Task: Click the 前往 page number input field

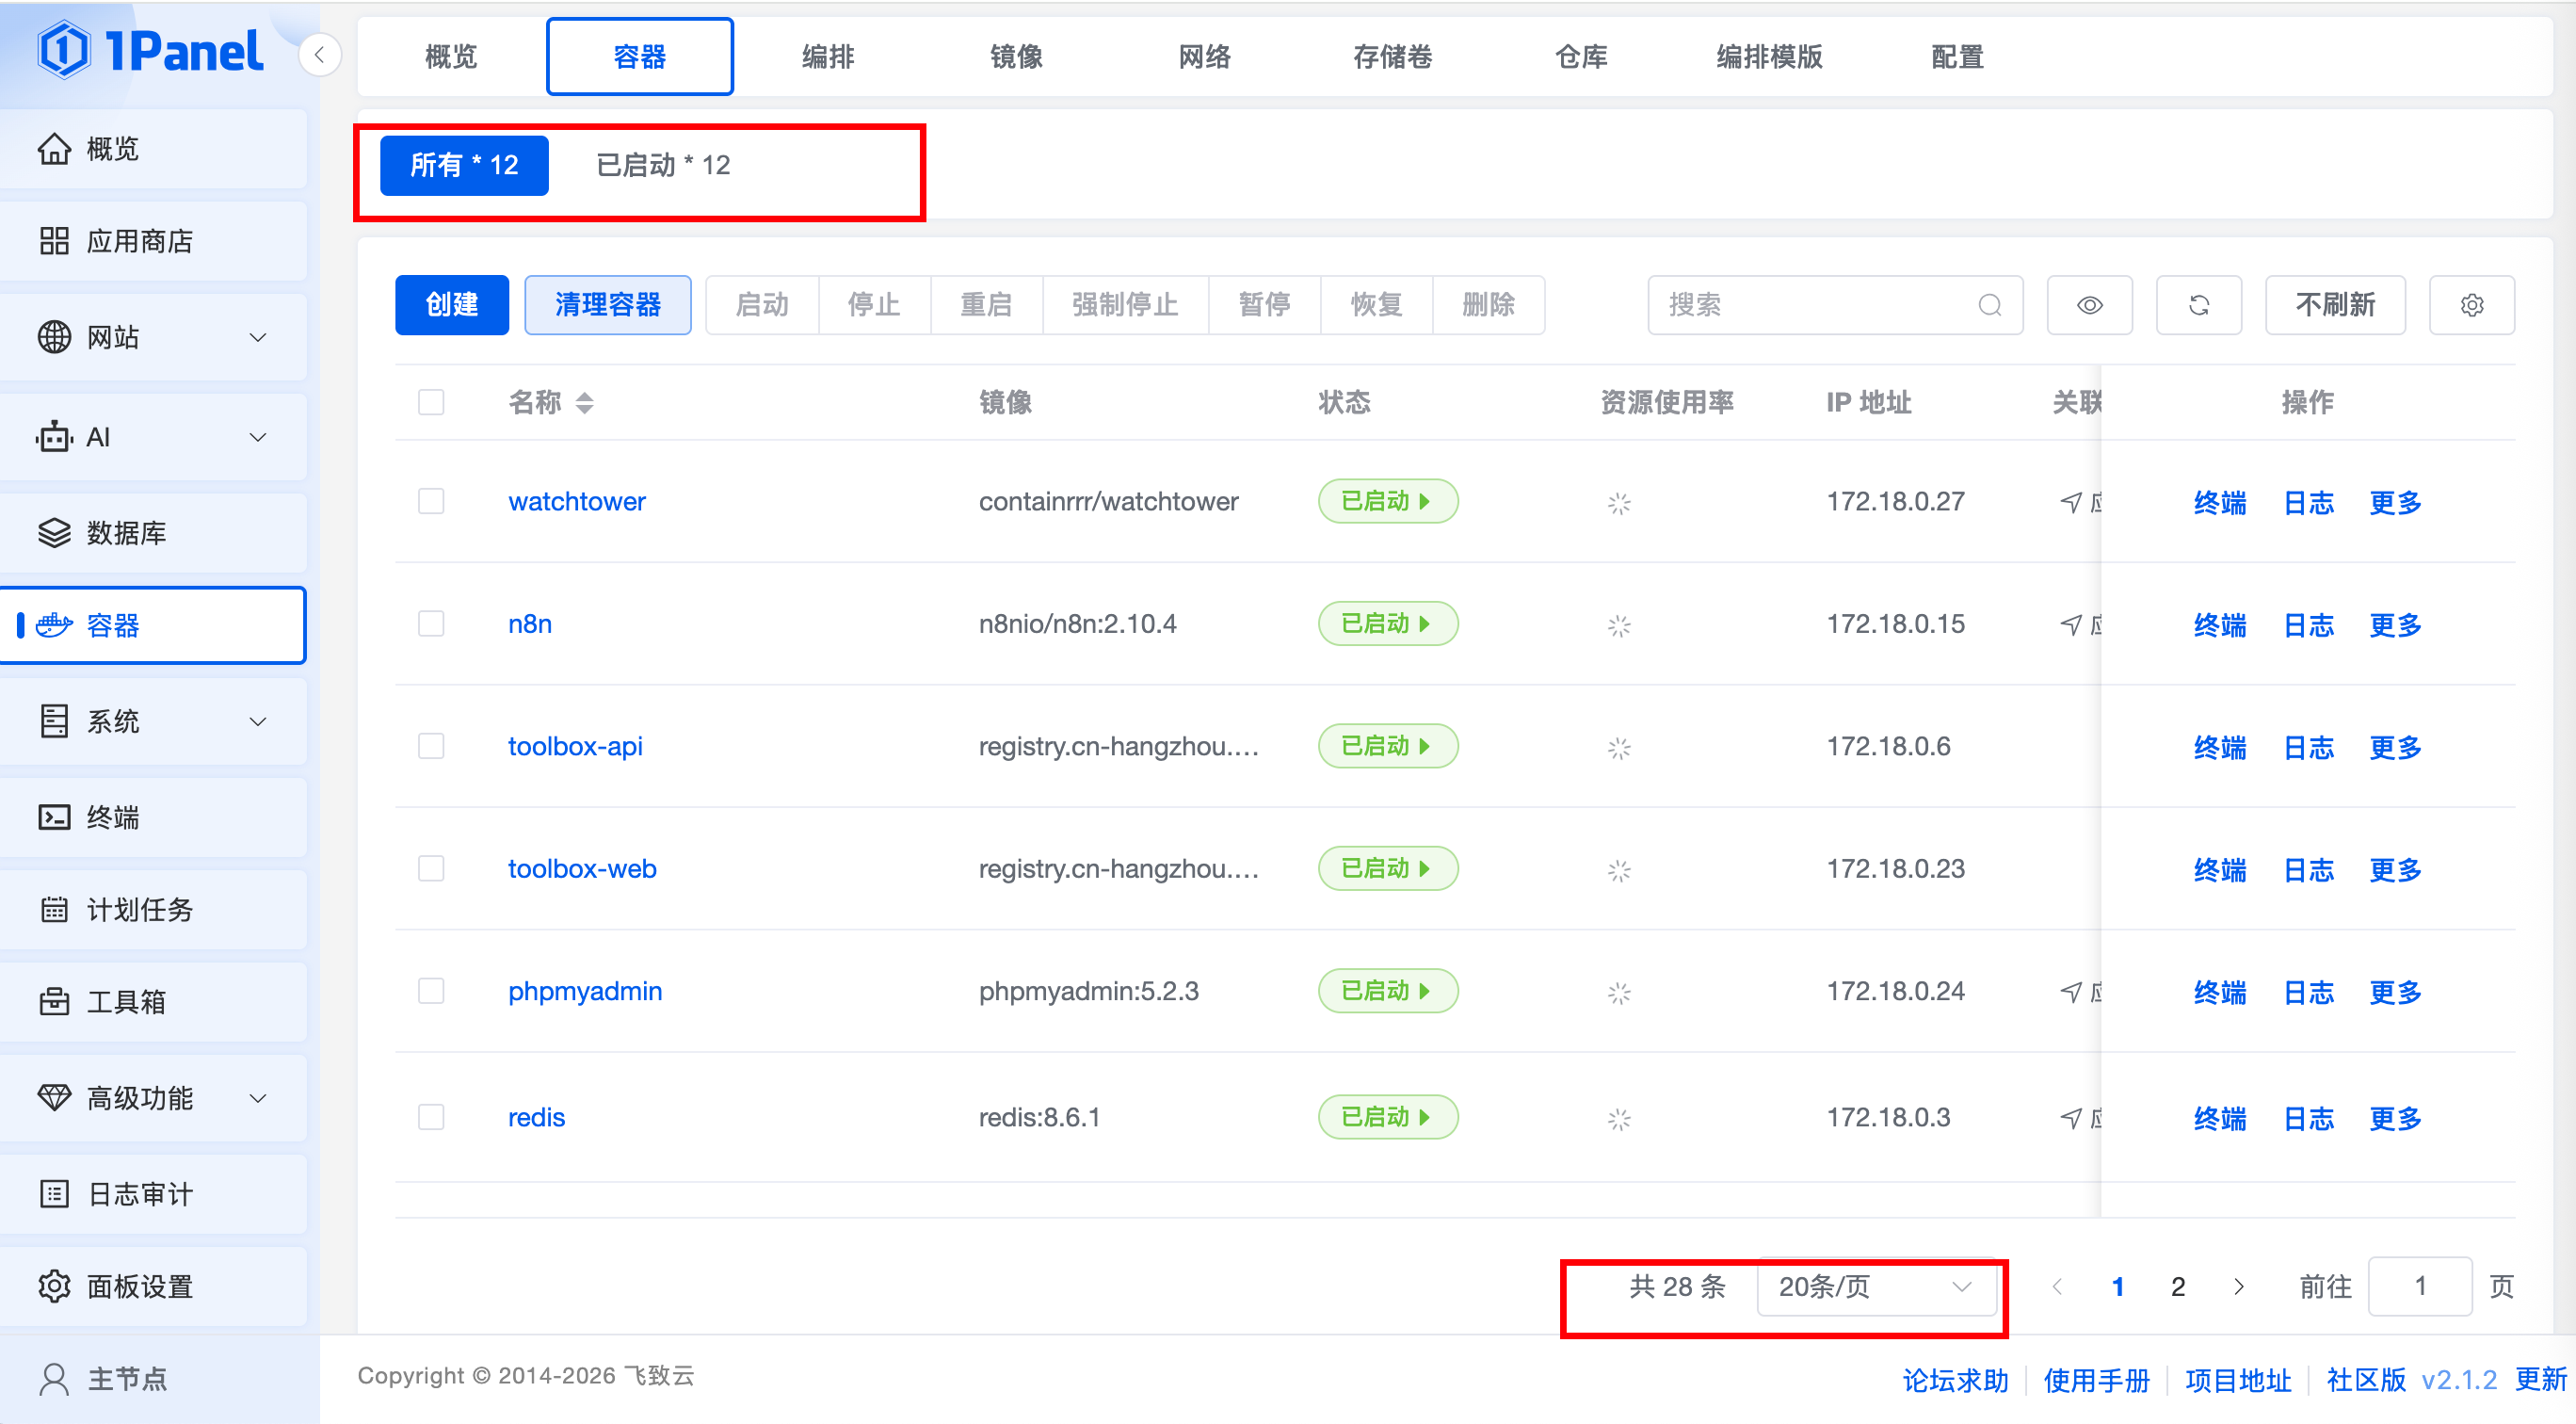Action: click(2419, 1286)
